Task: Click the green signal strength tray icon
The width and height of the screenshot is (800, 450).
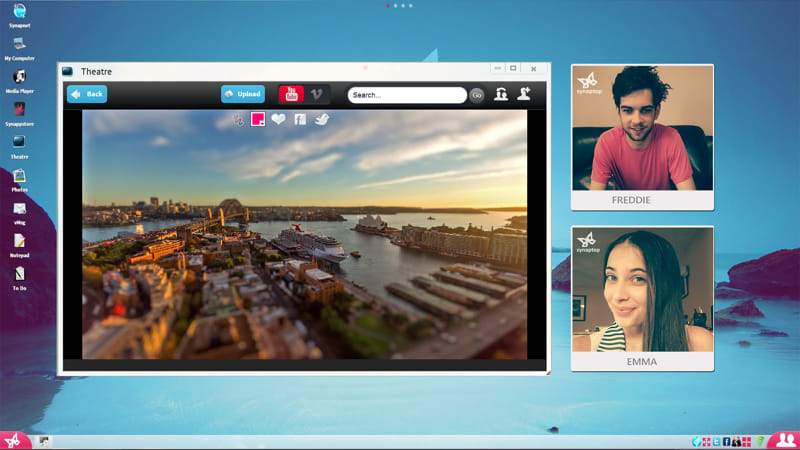Action: click(761, 442)
